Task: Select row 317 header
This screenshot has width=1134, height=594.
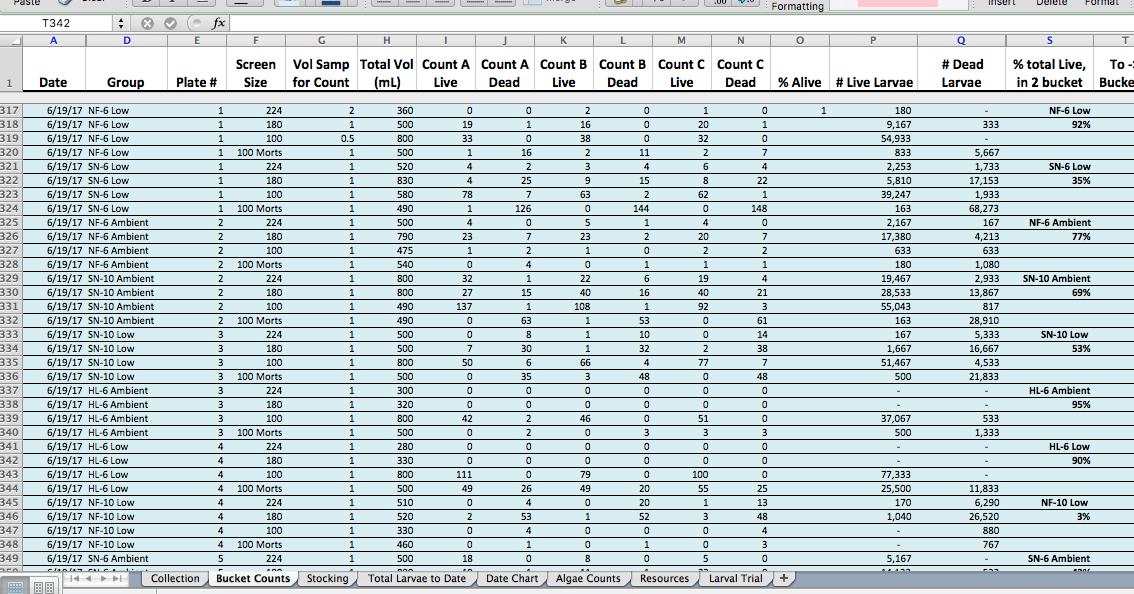Action: [x=10, y=111]
